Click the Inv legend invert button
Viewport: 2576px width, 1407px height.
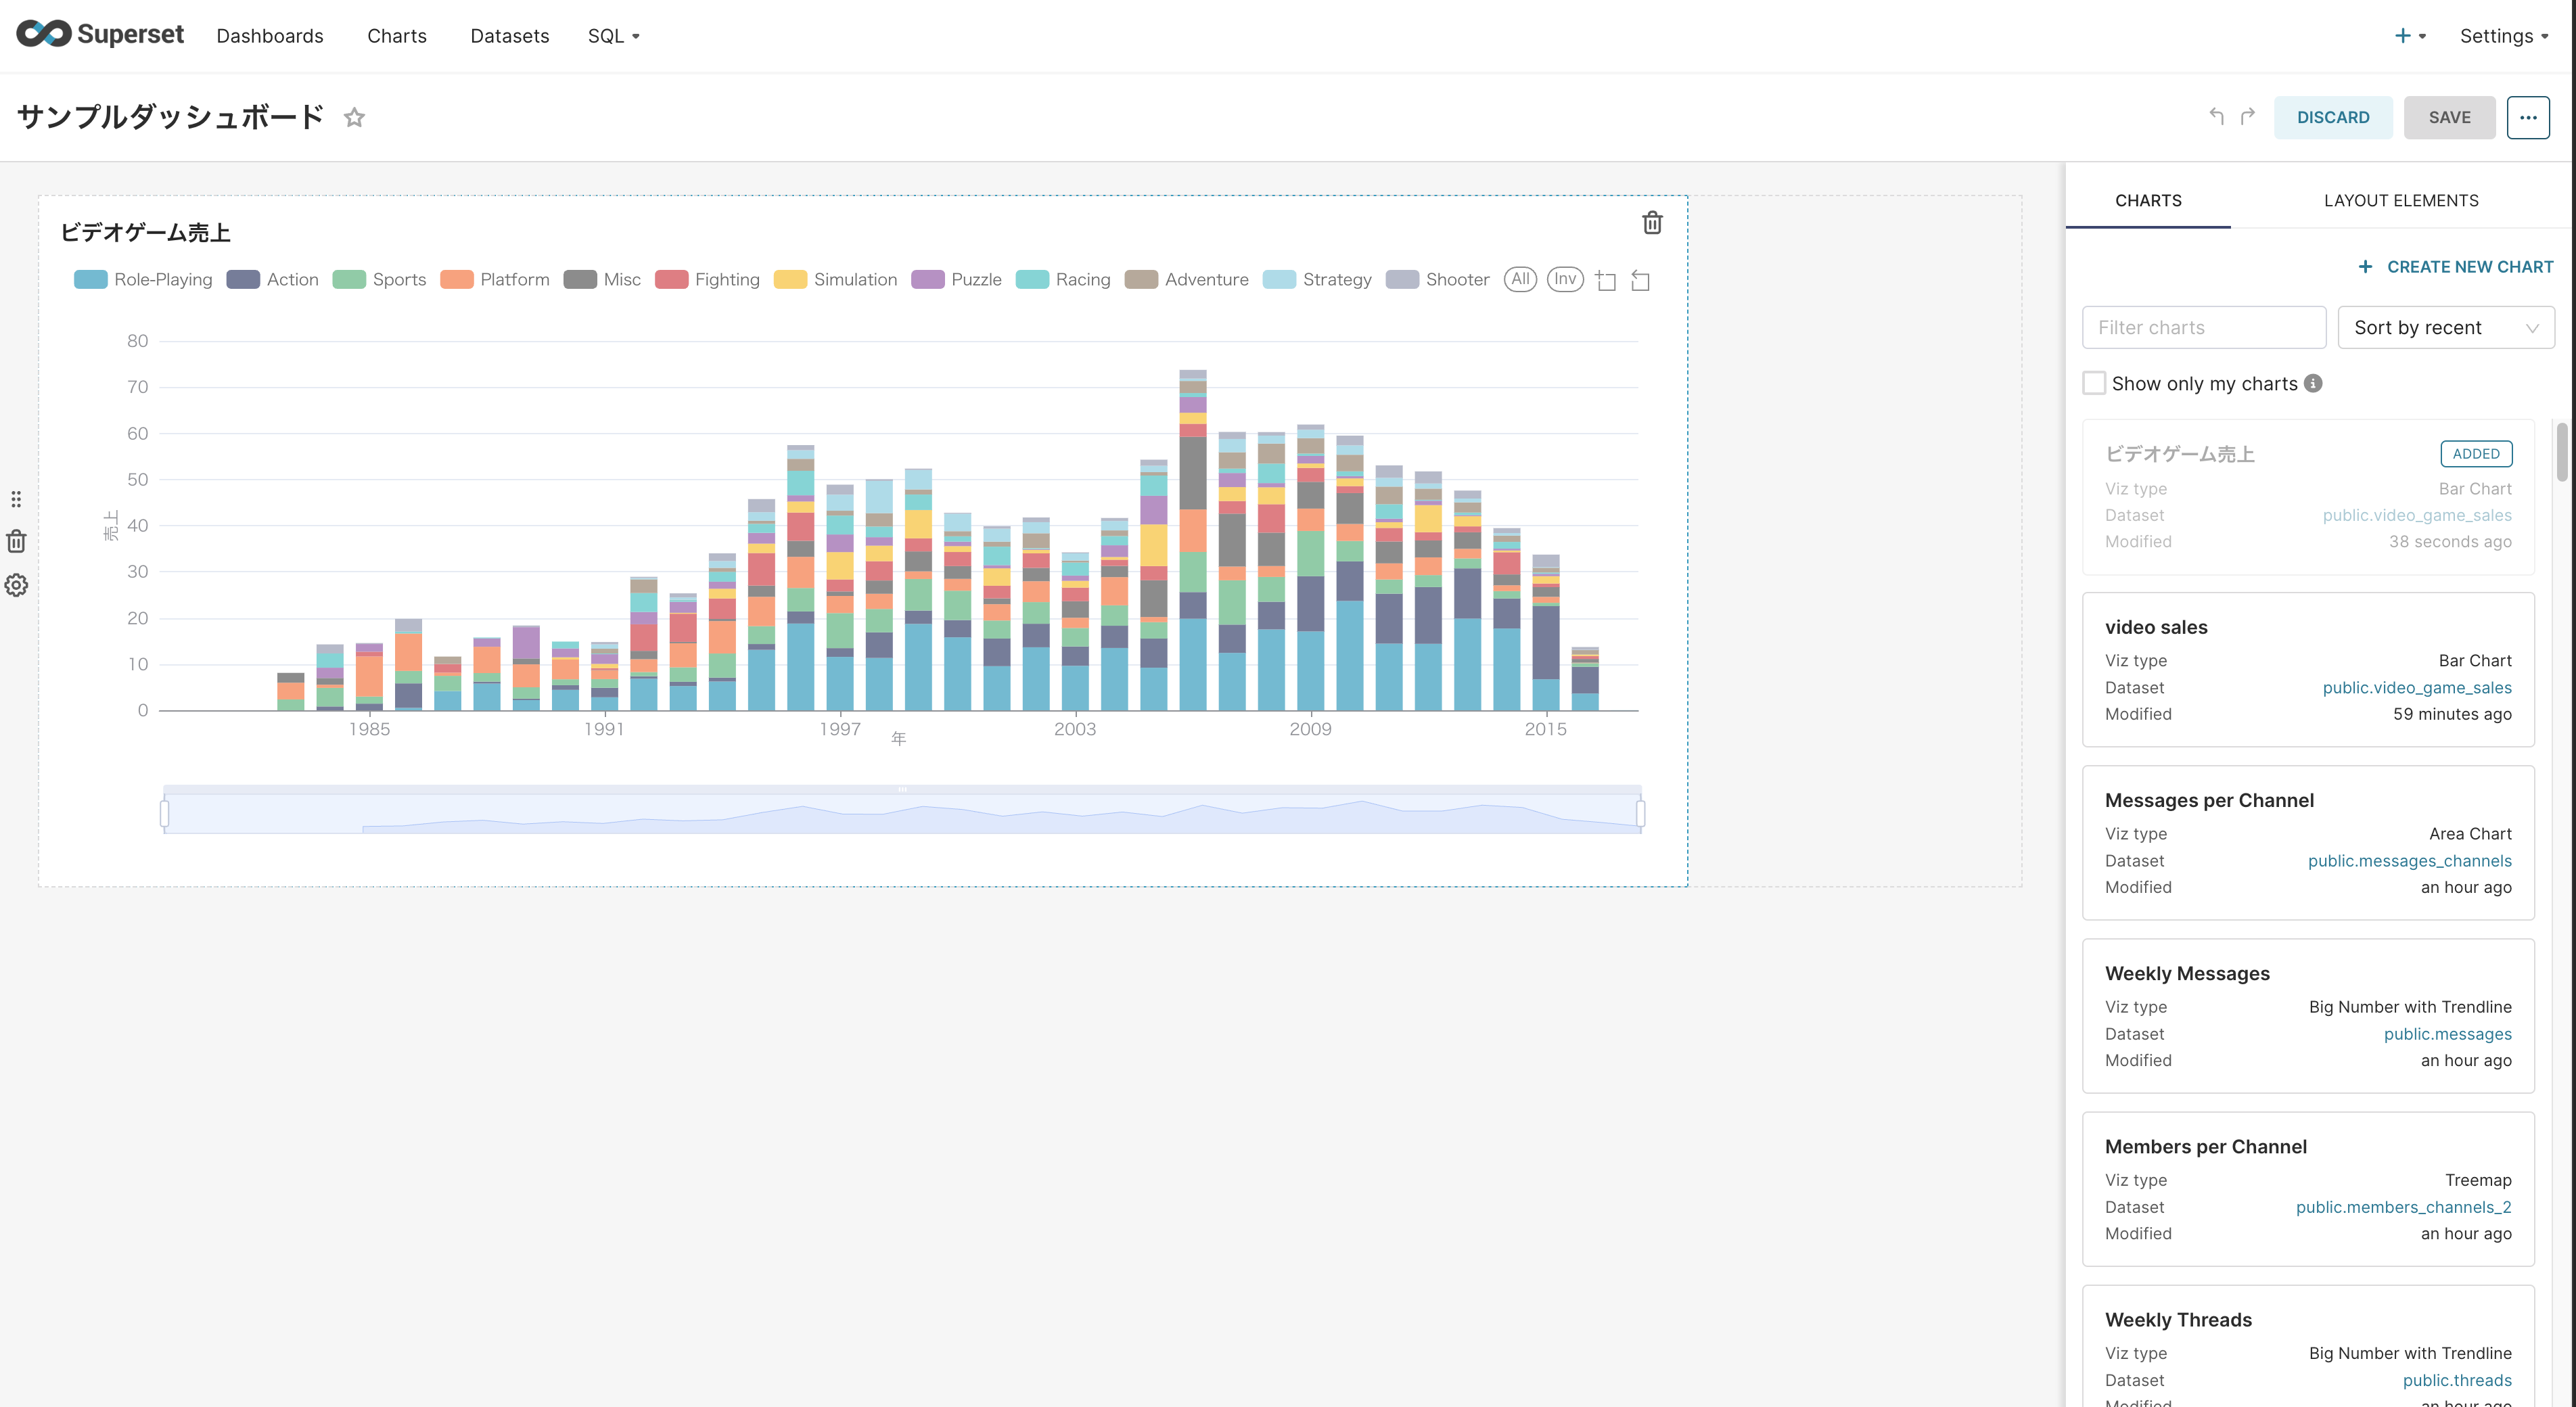point(1565,279)
